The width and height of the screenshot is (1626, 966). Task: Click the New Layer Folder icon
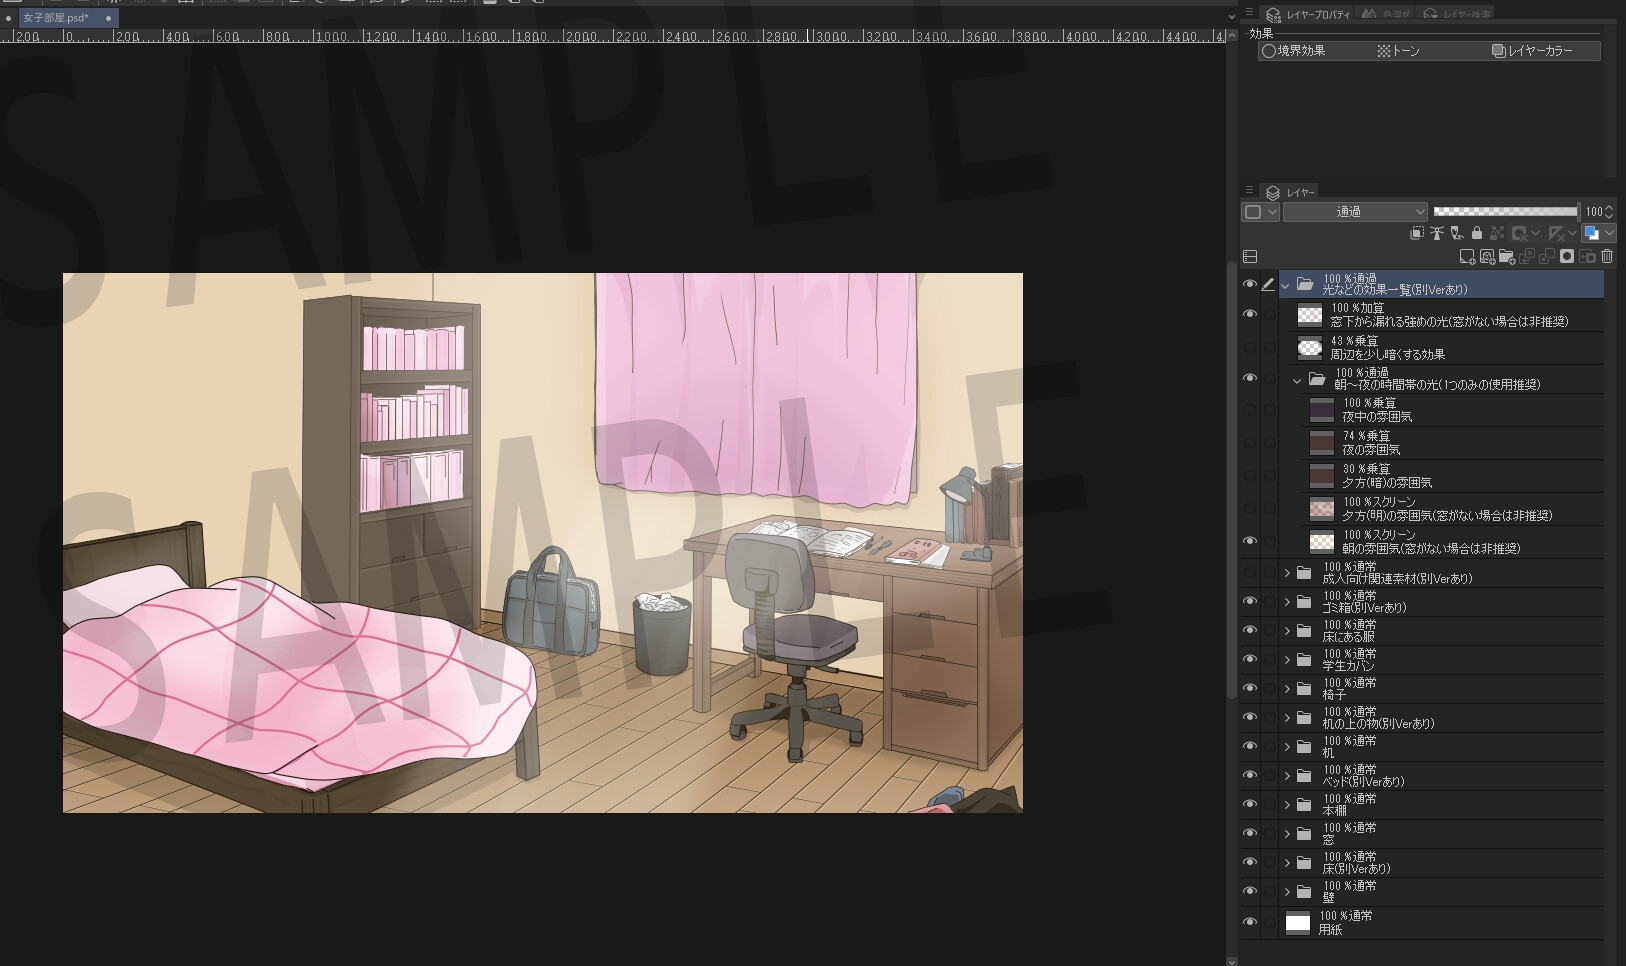(x=1507, y=257)
